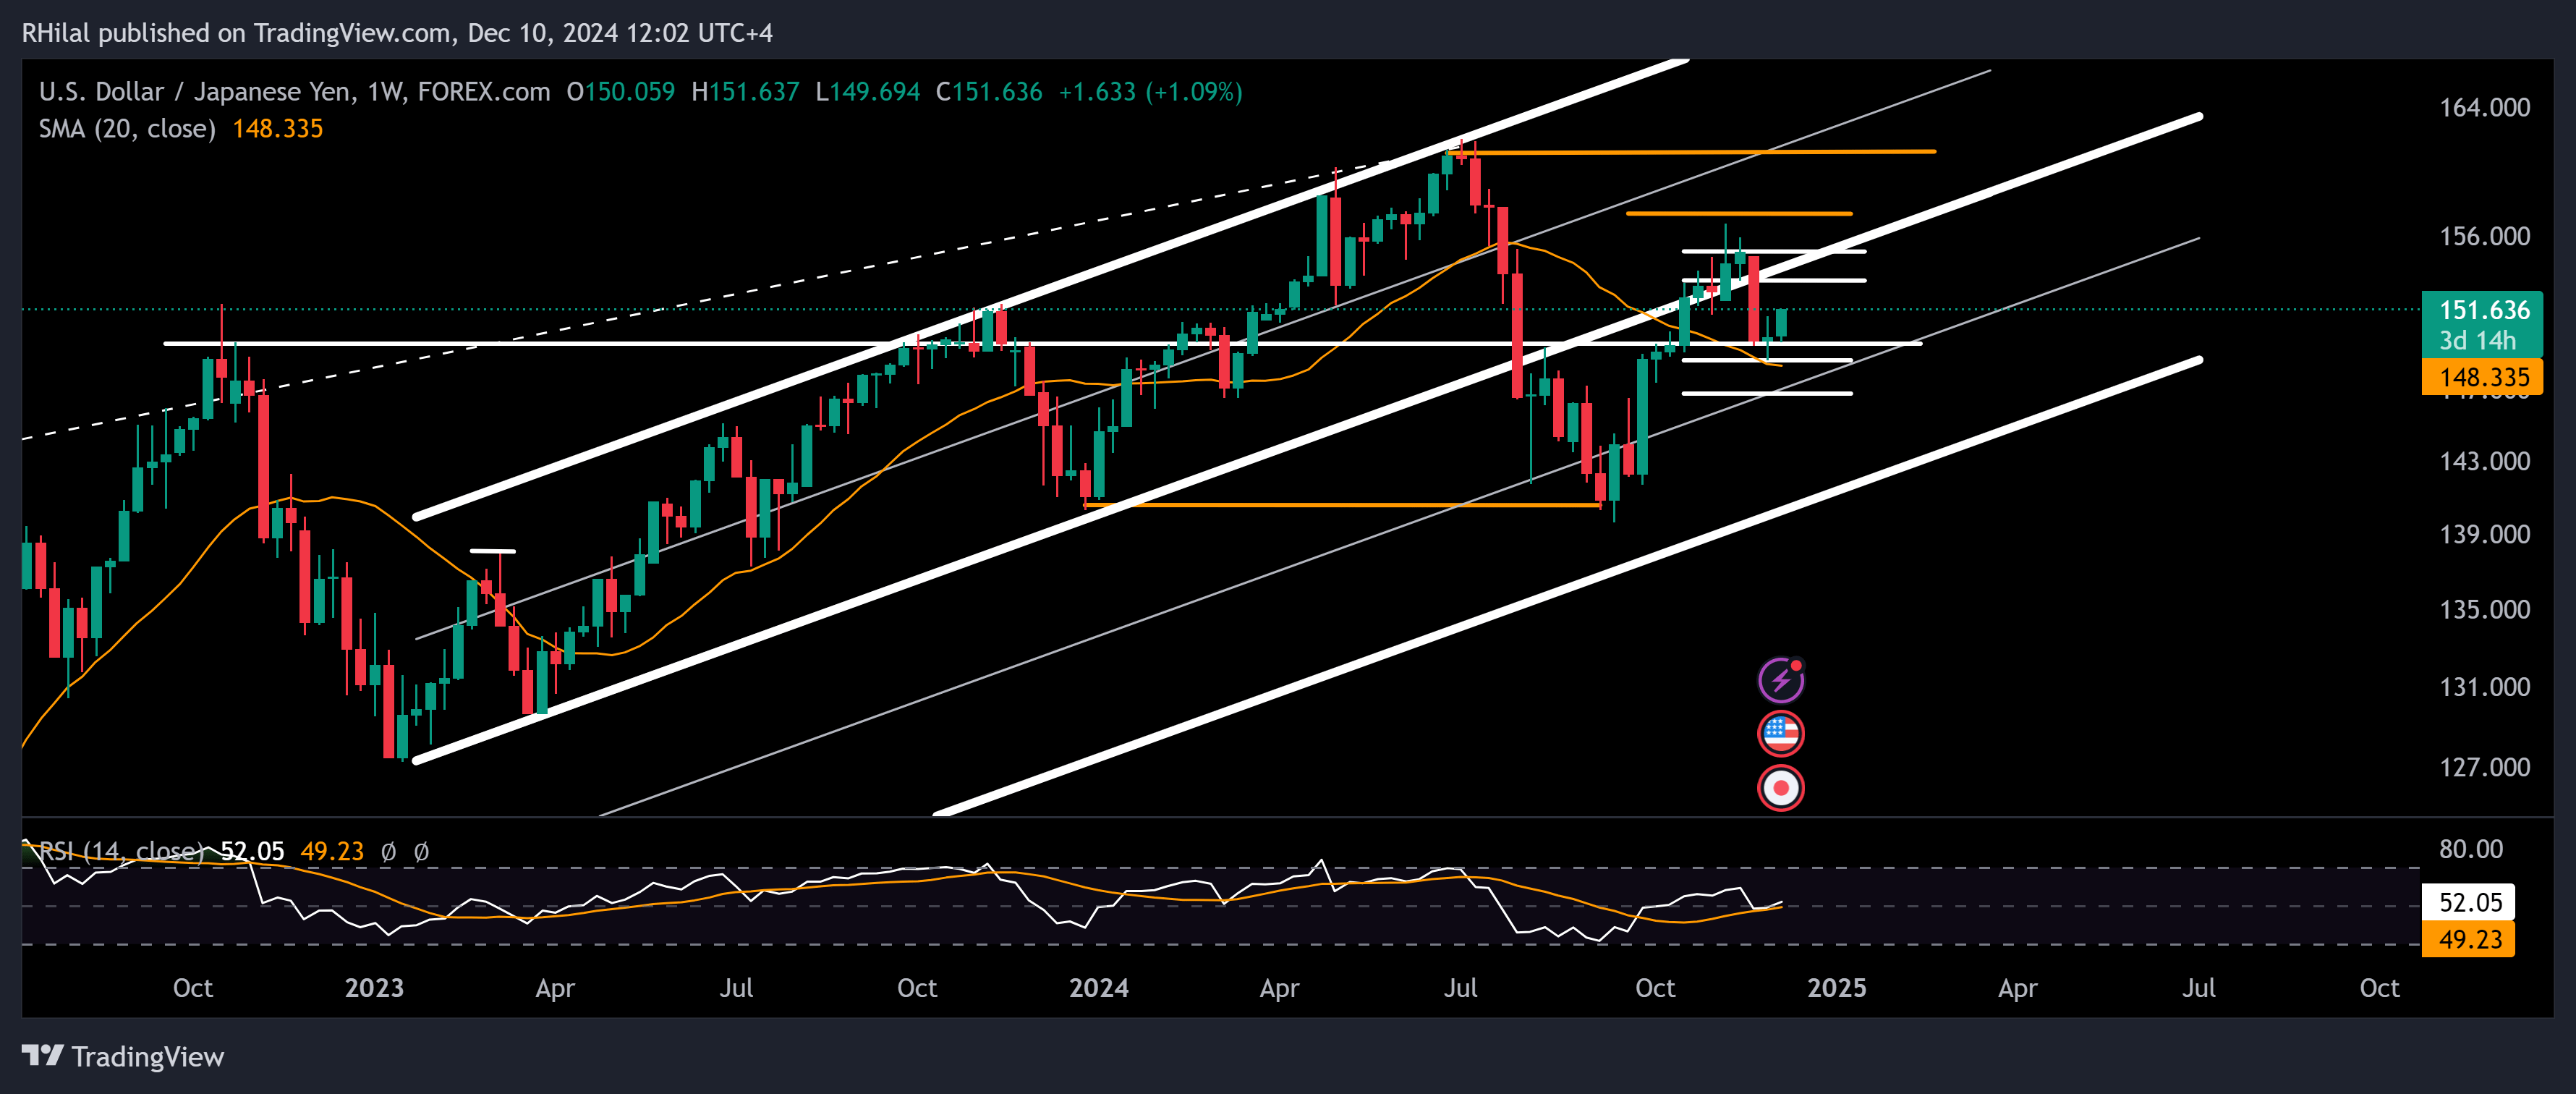Click the TradingView logo at bottom left
Viewport: 2576px width, 1094px height.
[x=123, y=1057]
